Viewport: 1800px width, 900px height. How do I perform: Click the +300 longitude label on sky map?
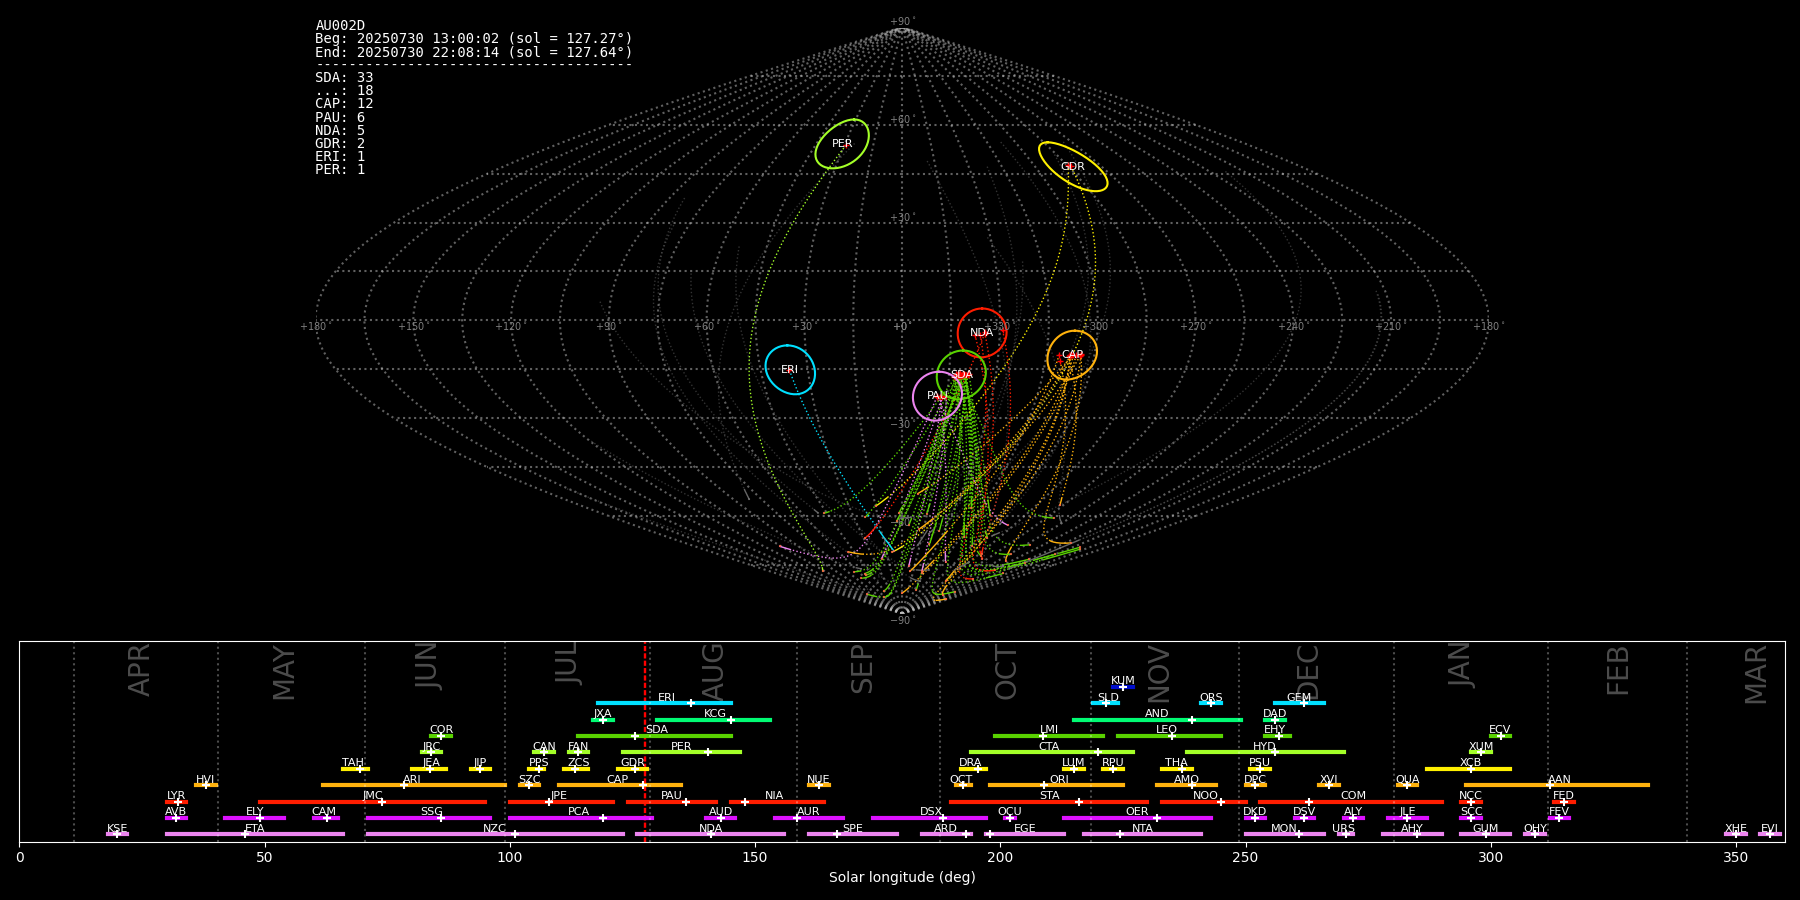pyautogui.click(x=1095, y=327)
